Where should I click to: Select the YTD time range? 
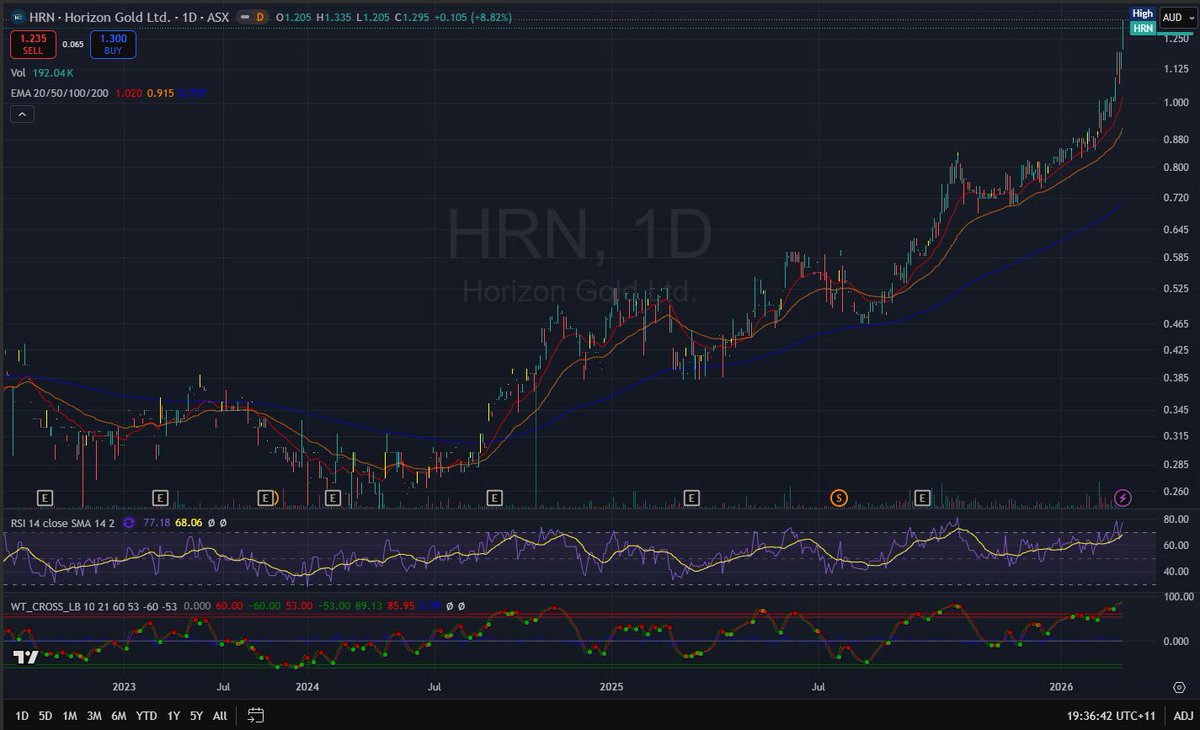[x=146, y=715]
